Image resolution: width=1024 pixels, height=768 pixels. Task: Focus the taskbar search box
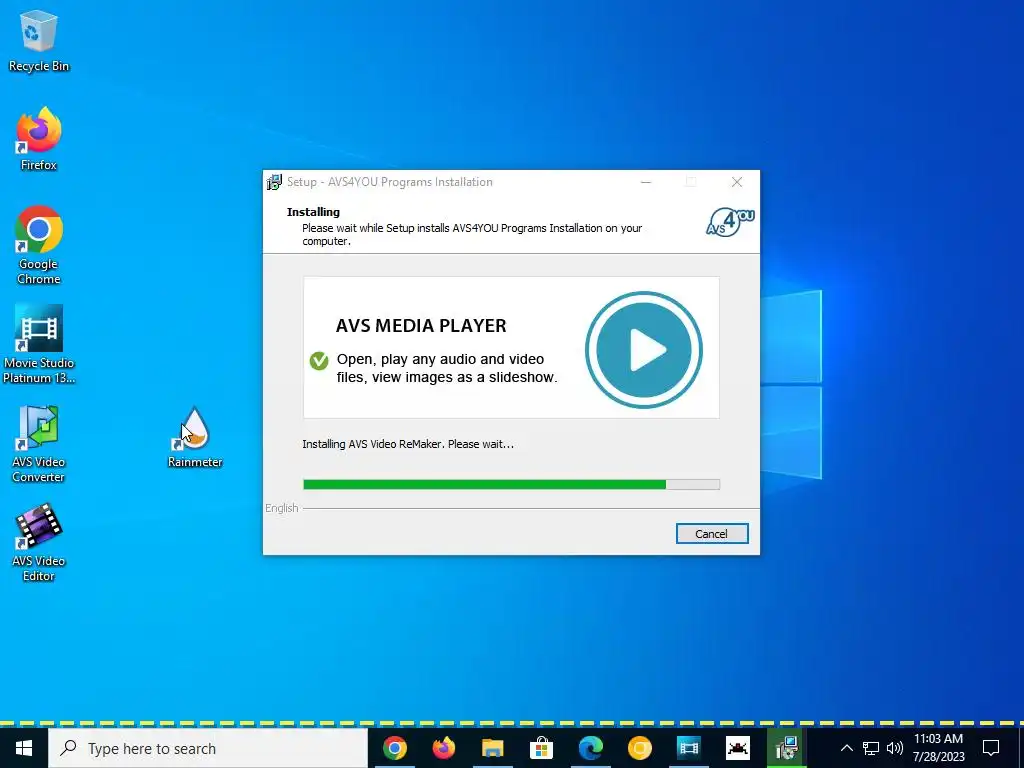coord(208,748)
